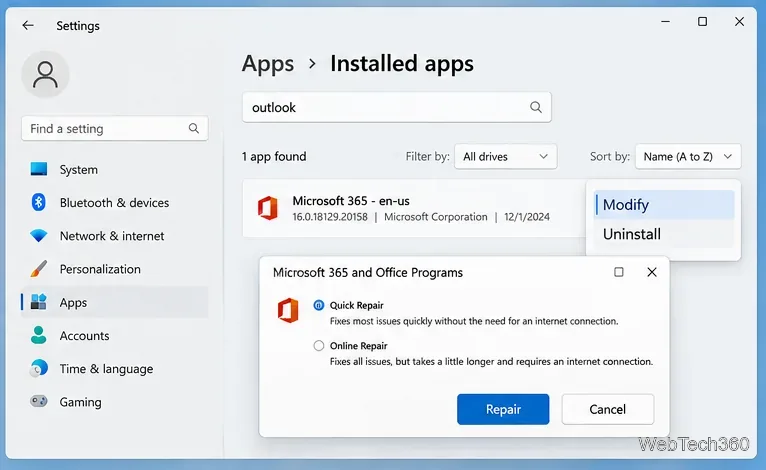Open the Filter by All drives dropdown

coord(506,156)
